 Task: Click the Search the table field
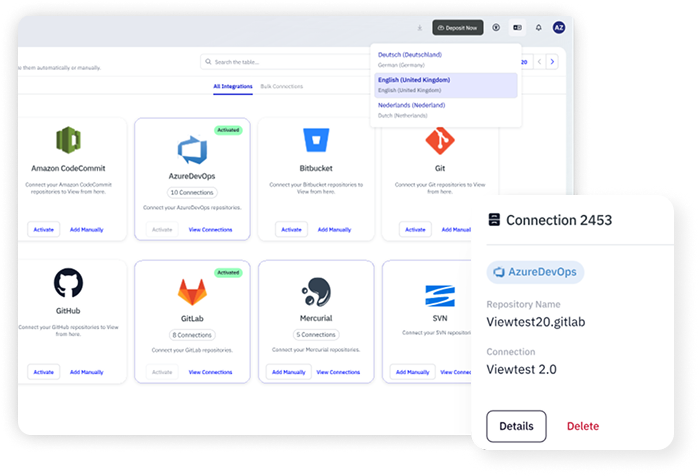tap(286, 62)
